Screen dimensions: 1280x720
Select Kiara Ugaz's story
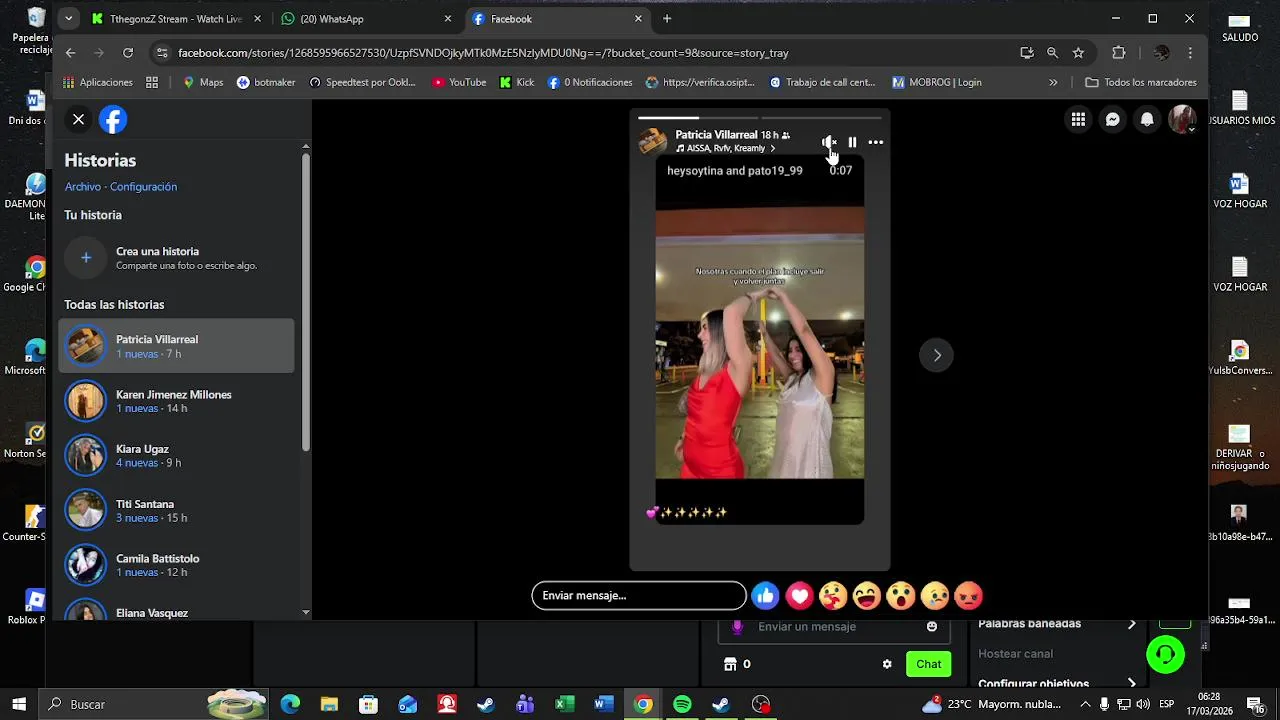177,456
